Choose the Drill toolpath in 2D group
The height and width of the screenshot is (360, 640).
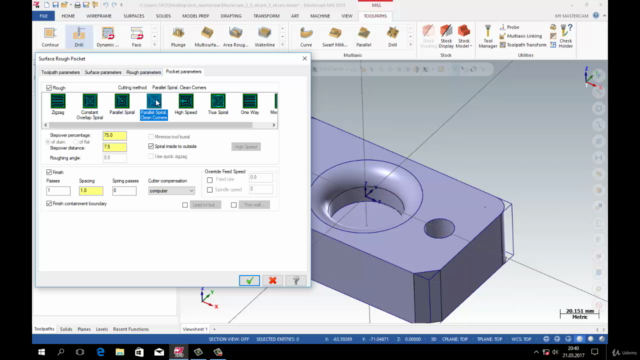79,37
